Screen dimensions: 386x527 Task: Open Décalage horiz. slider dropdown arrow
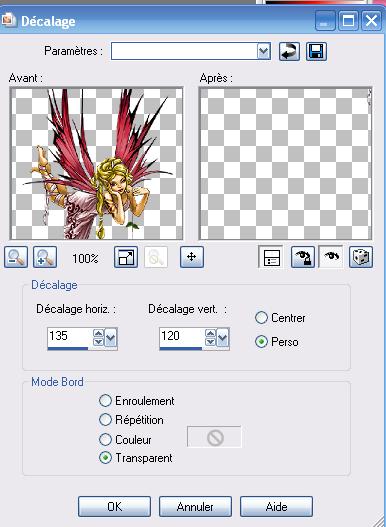[111, 338]
